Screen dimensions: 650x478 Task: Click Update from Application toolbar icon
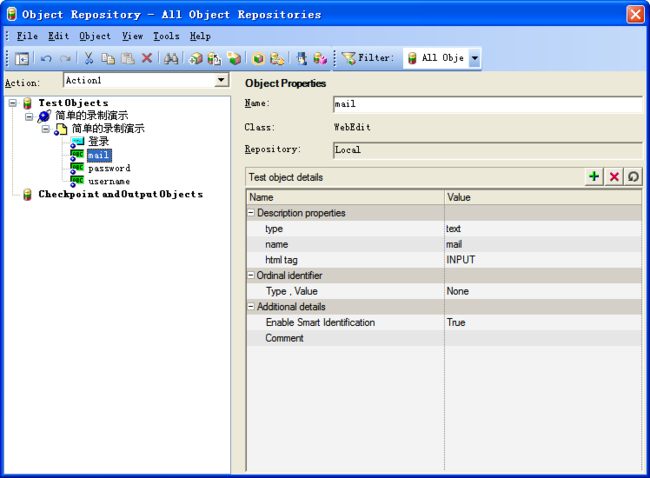pyautogui.click(x=214, y=58)
